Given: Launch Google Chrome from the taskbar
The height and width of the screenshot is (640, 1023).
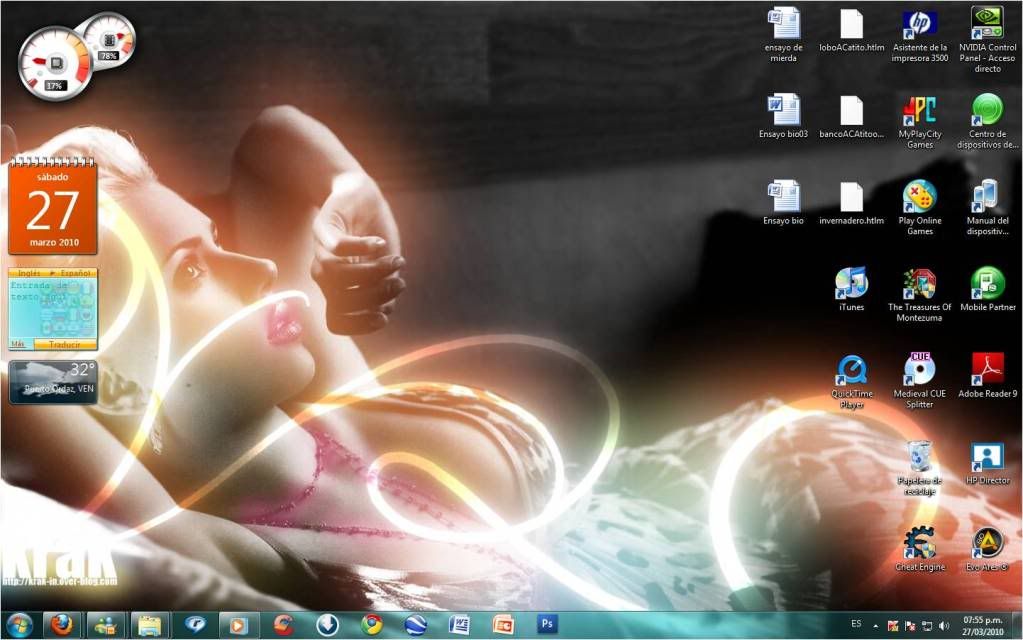Looking at the screenshot, I should click(372, 625).
